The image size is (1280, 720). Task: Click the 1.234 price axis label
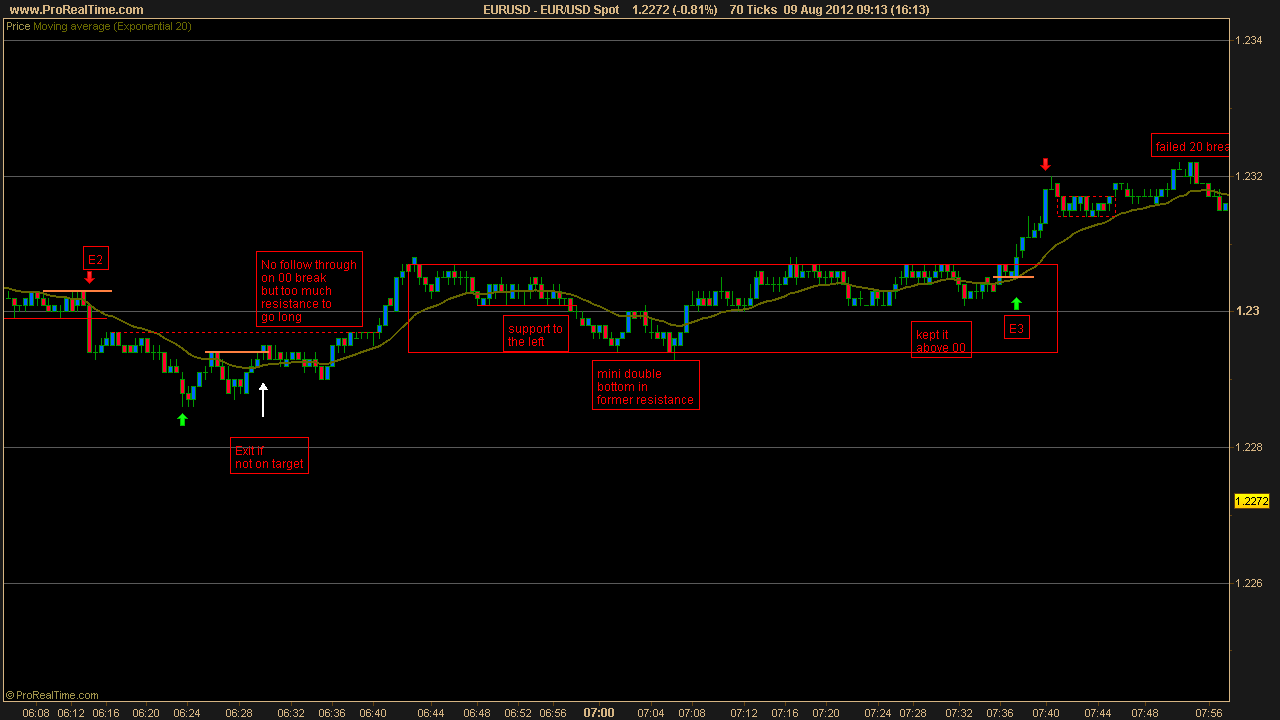coord(1249,40)
